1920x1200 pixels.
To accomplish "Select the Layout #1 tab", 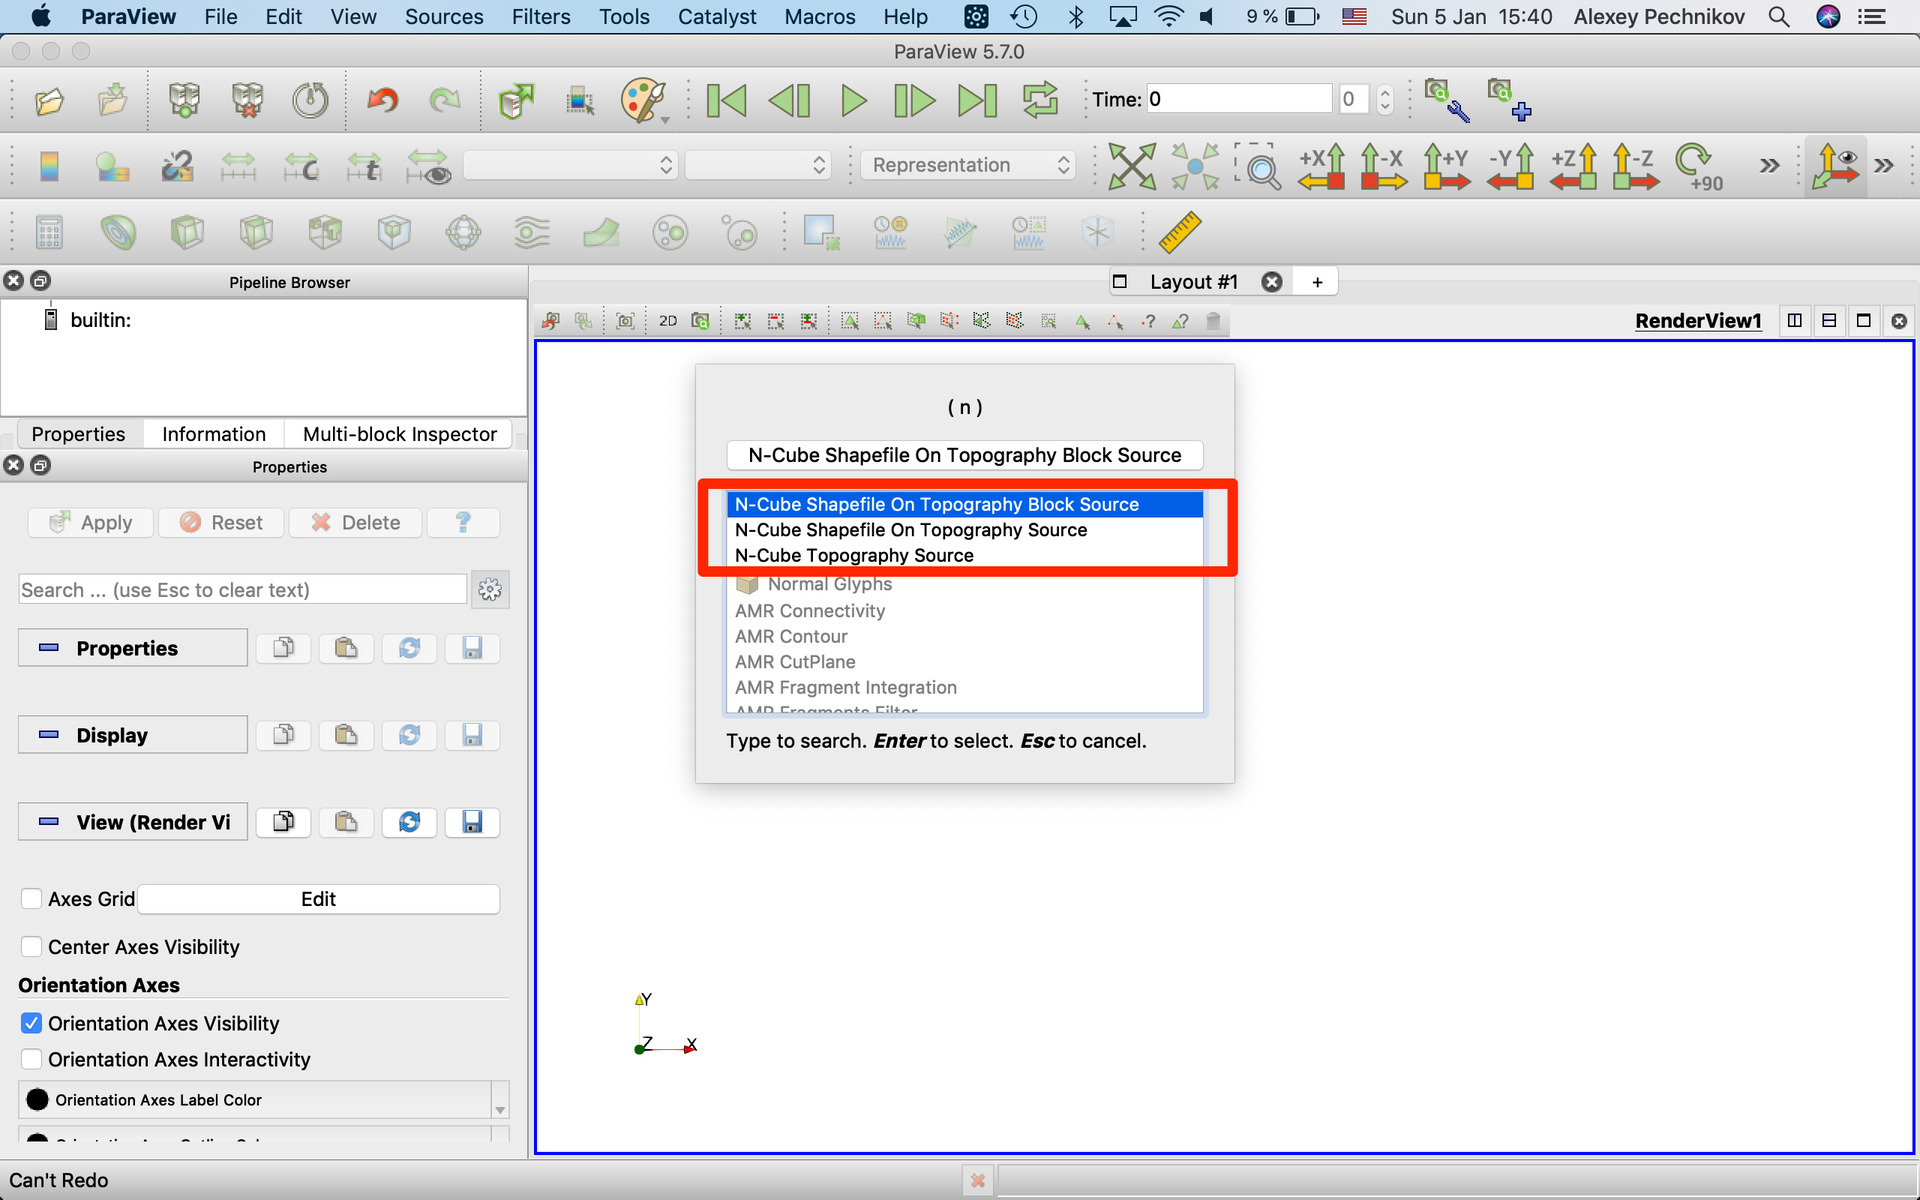I will click(1193, 282).
